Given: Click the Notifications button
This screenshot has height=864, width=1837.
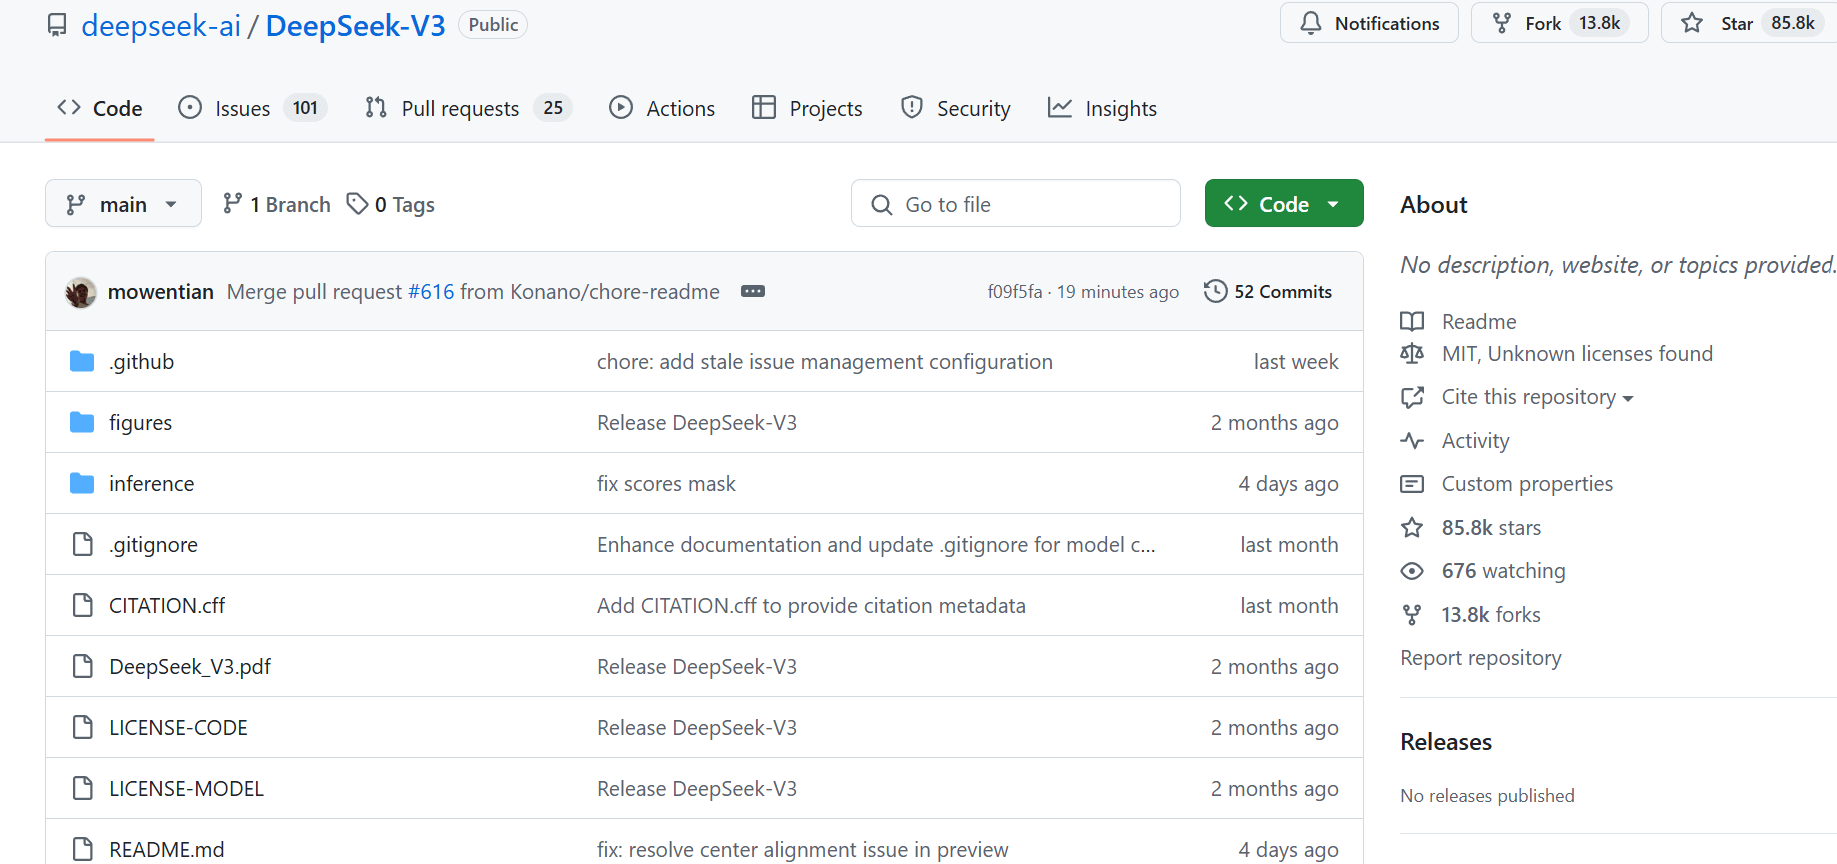Looking at the screenshot, I should pyautogui.click(x=1369, y=23).
